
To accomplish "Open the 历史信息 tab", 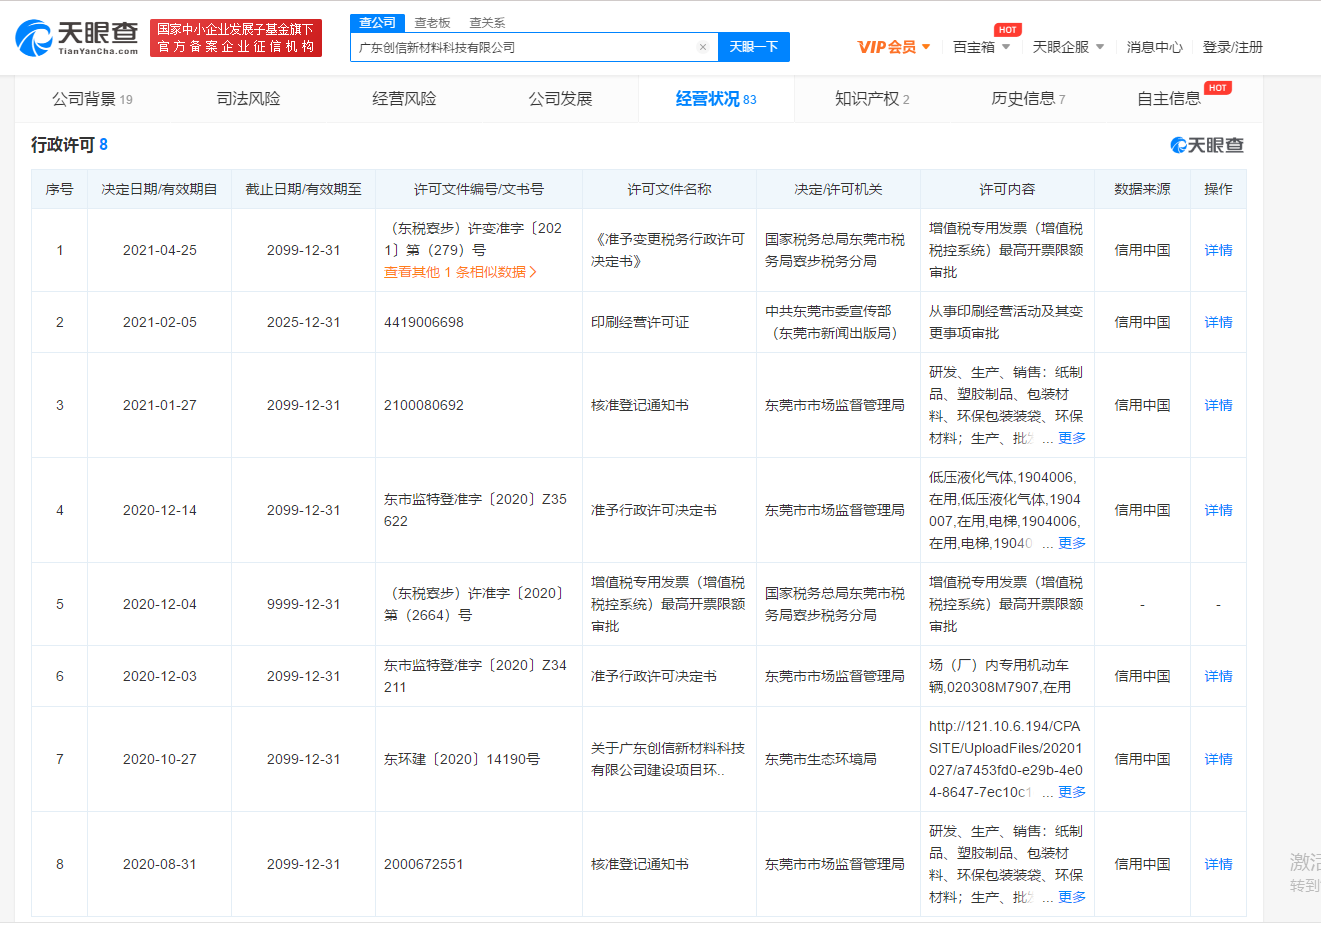I will [1028, 99].
